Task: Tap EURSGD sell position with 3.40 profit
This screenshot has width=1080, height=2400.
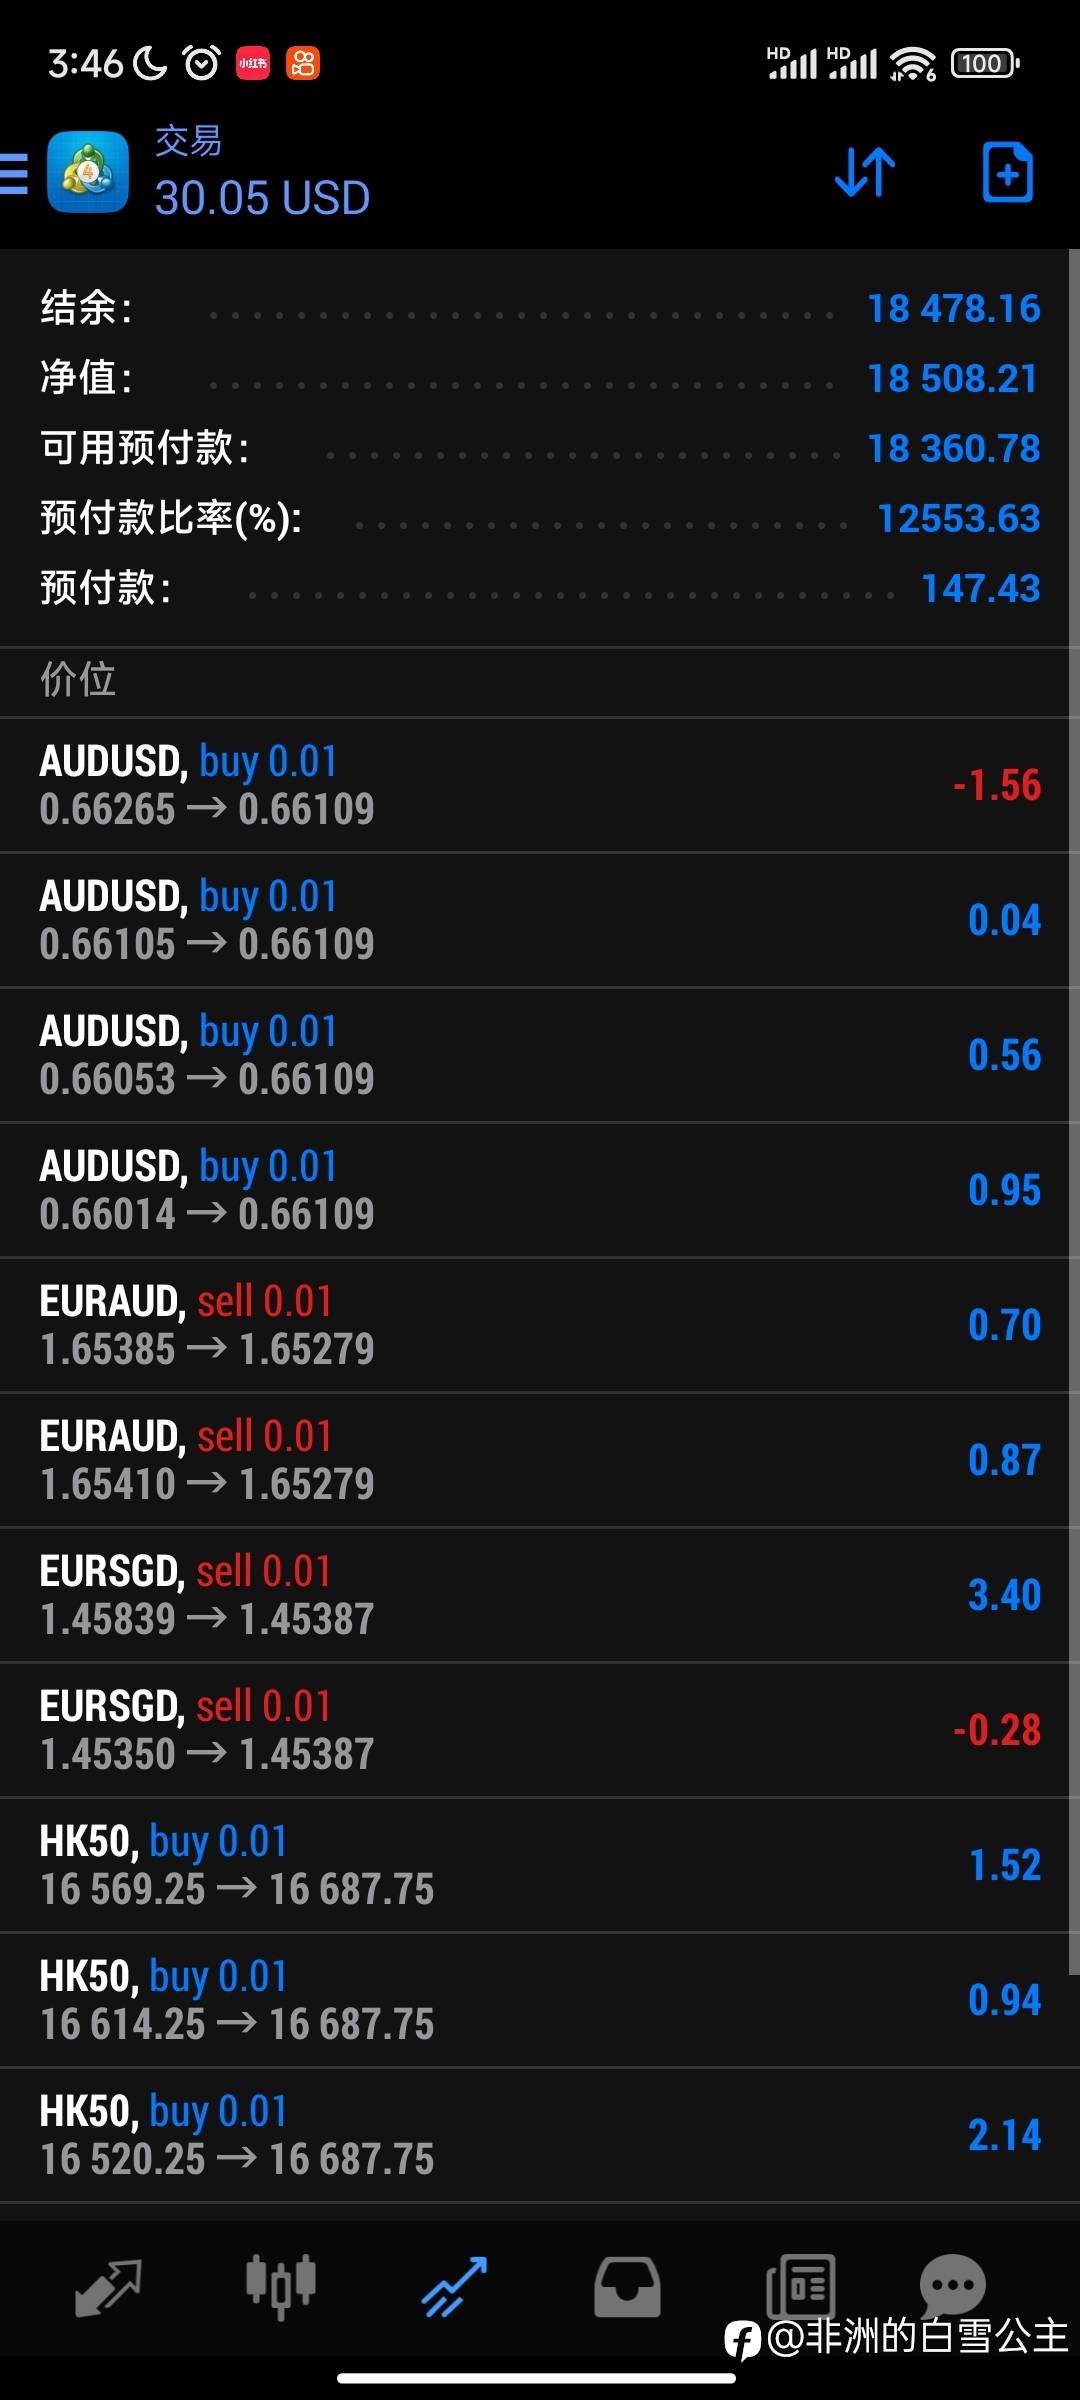Action: pos(540,1595)
